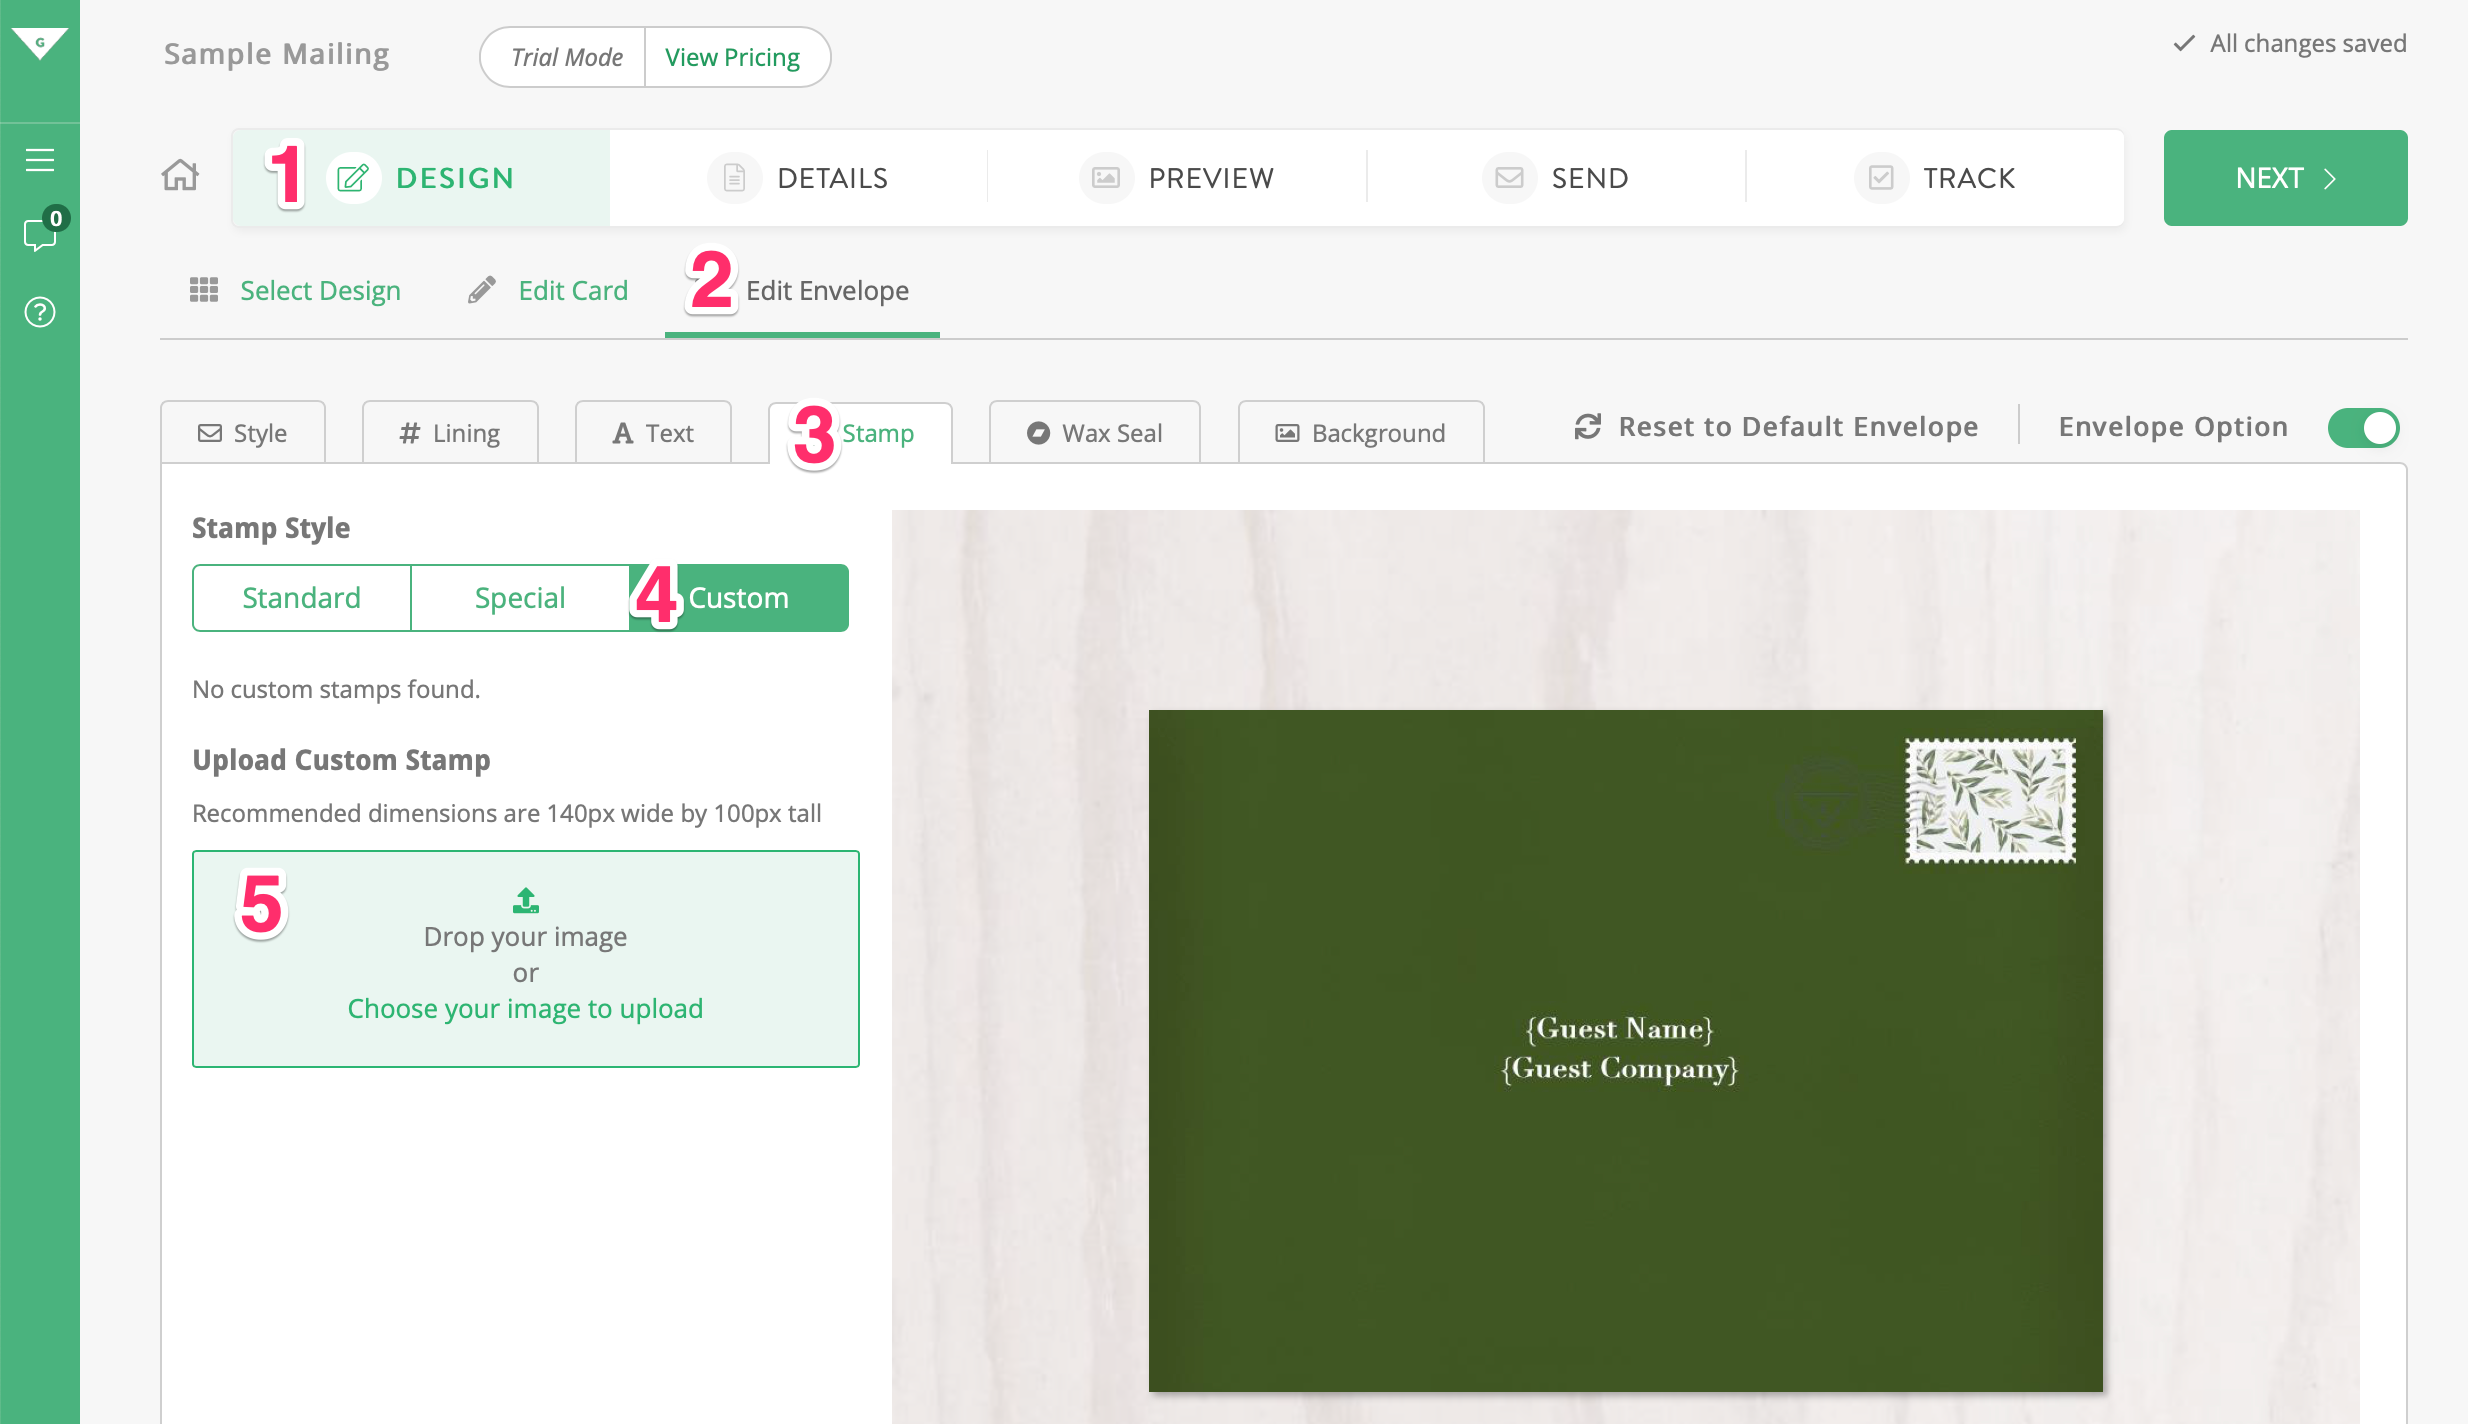Click the Sample Mailing title
Screen dimensions: 2468x1424
click(277, 54)
